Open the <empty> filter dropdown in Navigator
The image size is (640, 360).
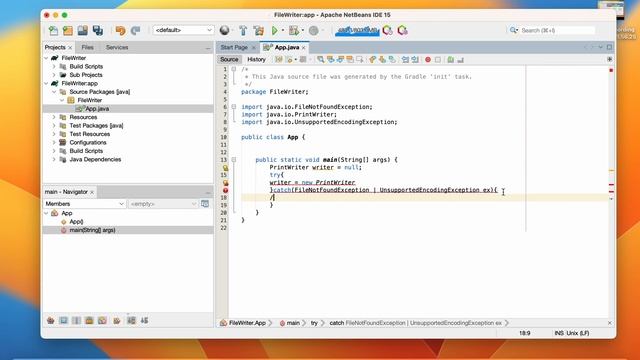[x=163, y=204]
